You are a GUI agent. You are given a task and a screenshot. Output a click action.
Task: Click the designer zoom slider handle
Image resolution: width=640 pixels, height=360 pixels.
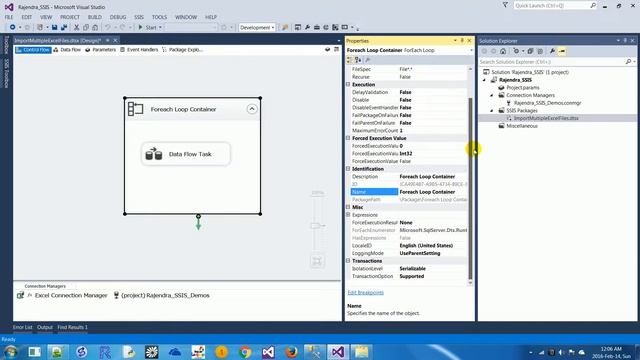pos(317,225)
